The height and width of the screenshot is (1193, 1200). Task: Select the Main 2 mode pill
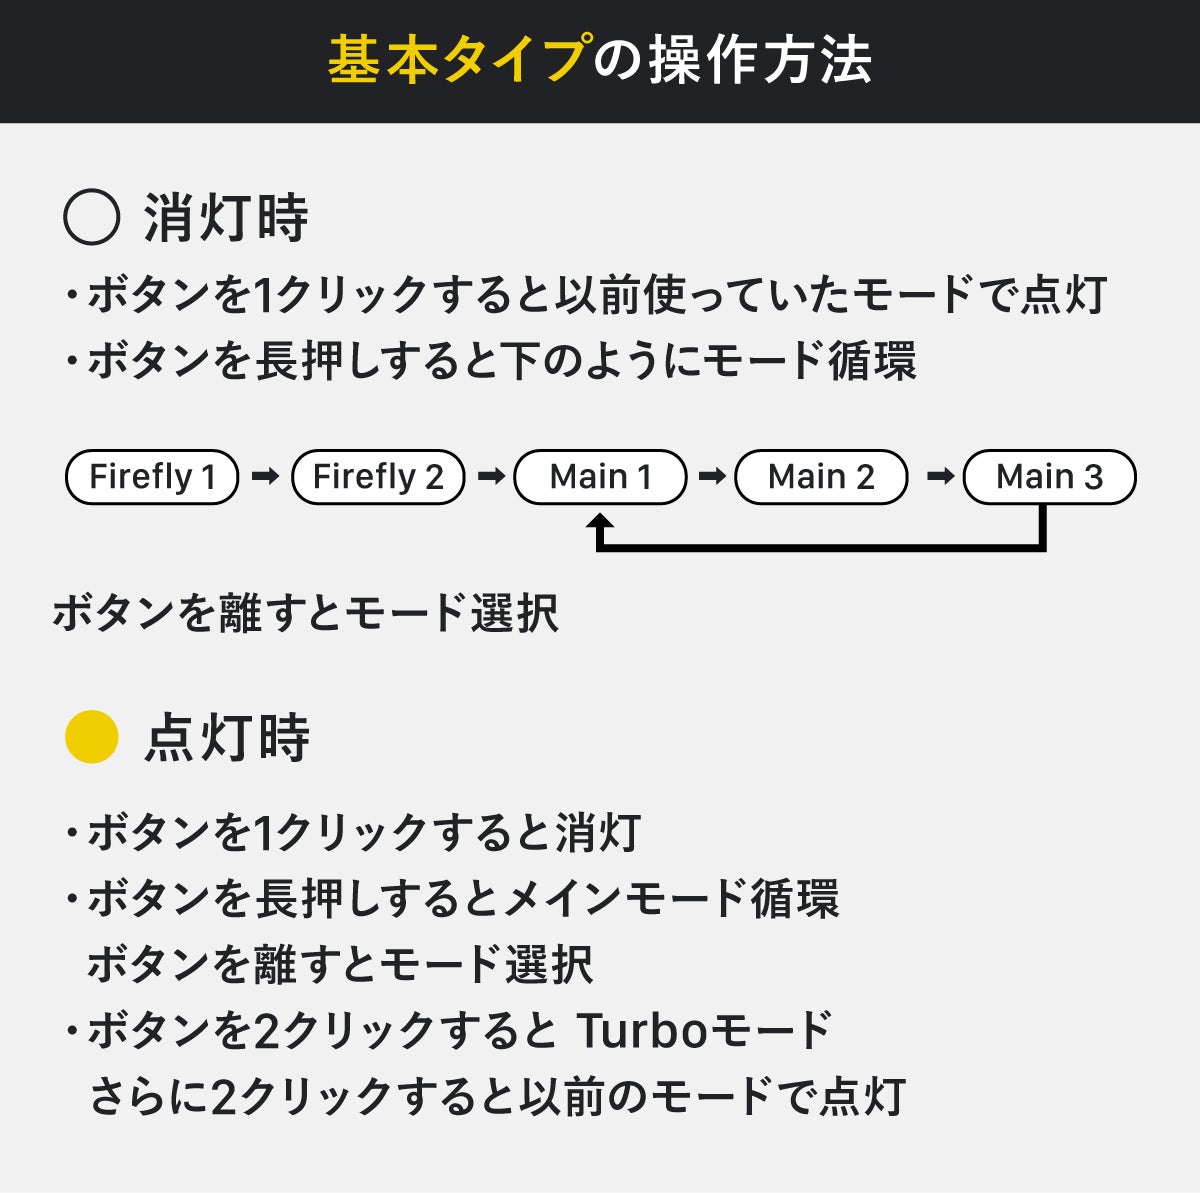click(x=821, y=477)
